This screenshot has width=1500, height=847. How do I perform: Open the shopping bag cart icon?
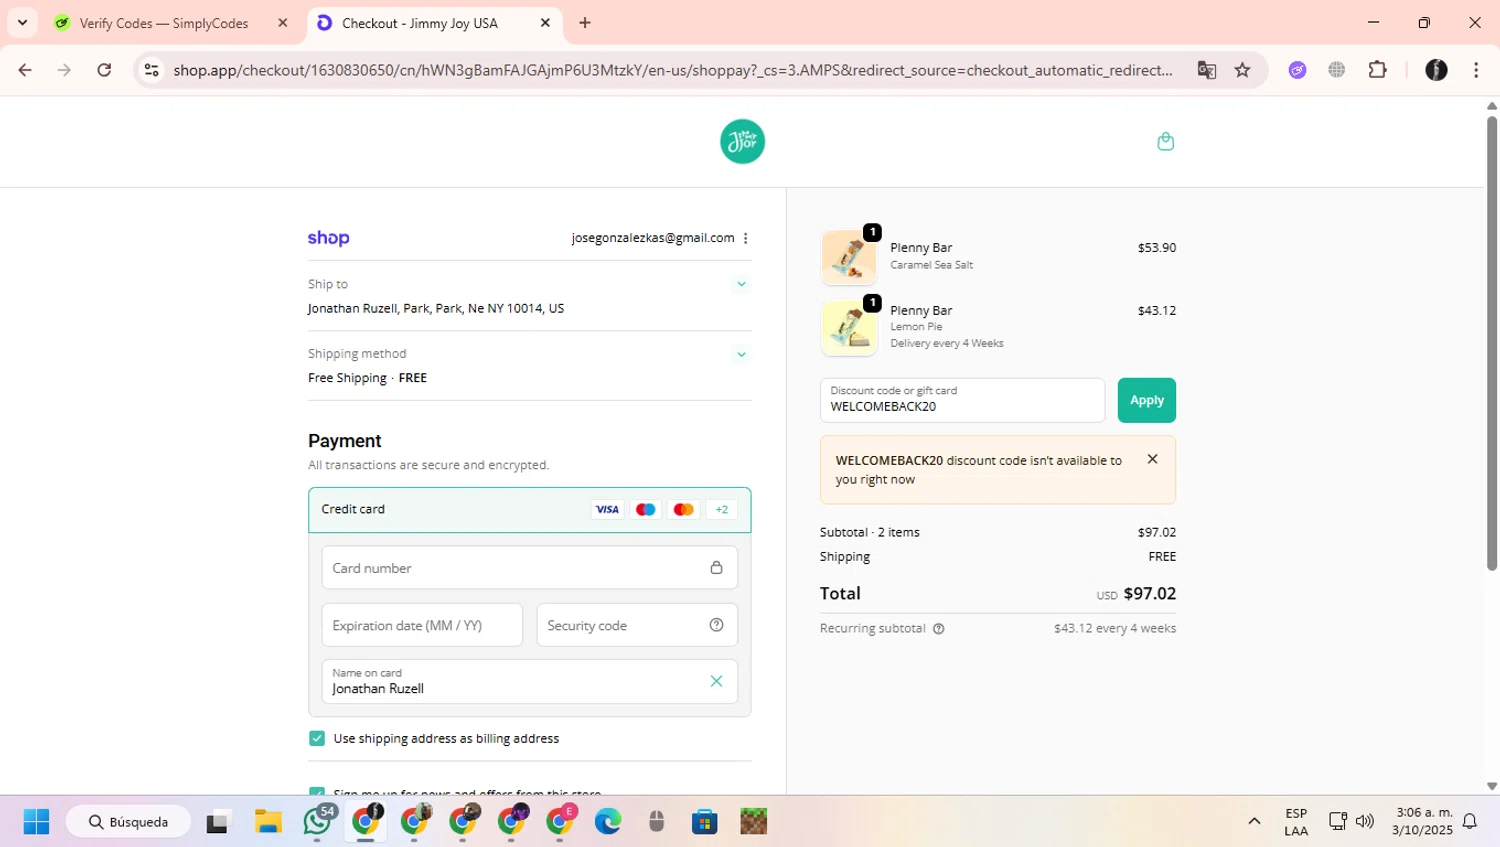point(1165,141)
